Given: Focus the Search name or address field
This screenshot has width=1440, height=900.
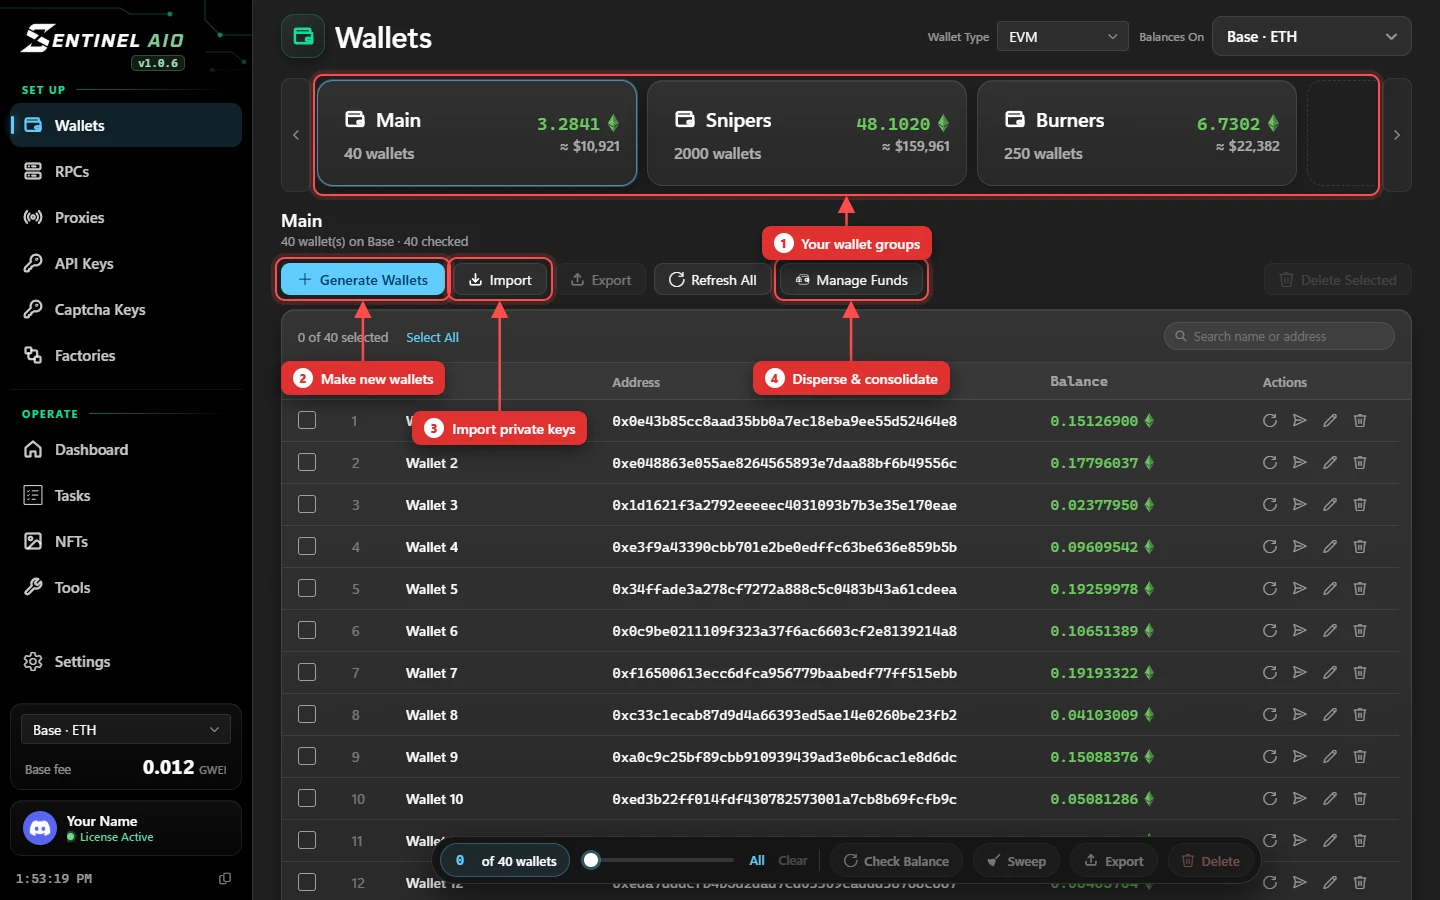Looking at the screenshot, I should tap(1279, 337).
